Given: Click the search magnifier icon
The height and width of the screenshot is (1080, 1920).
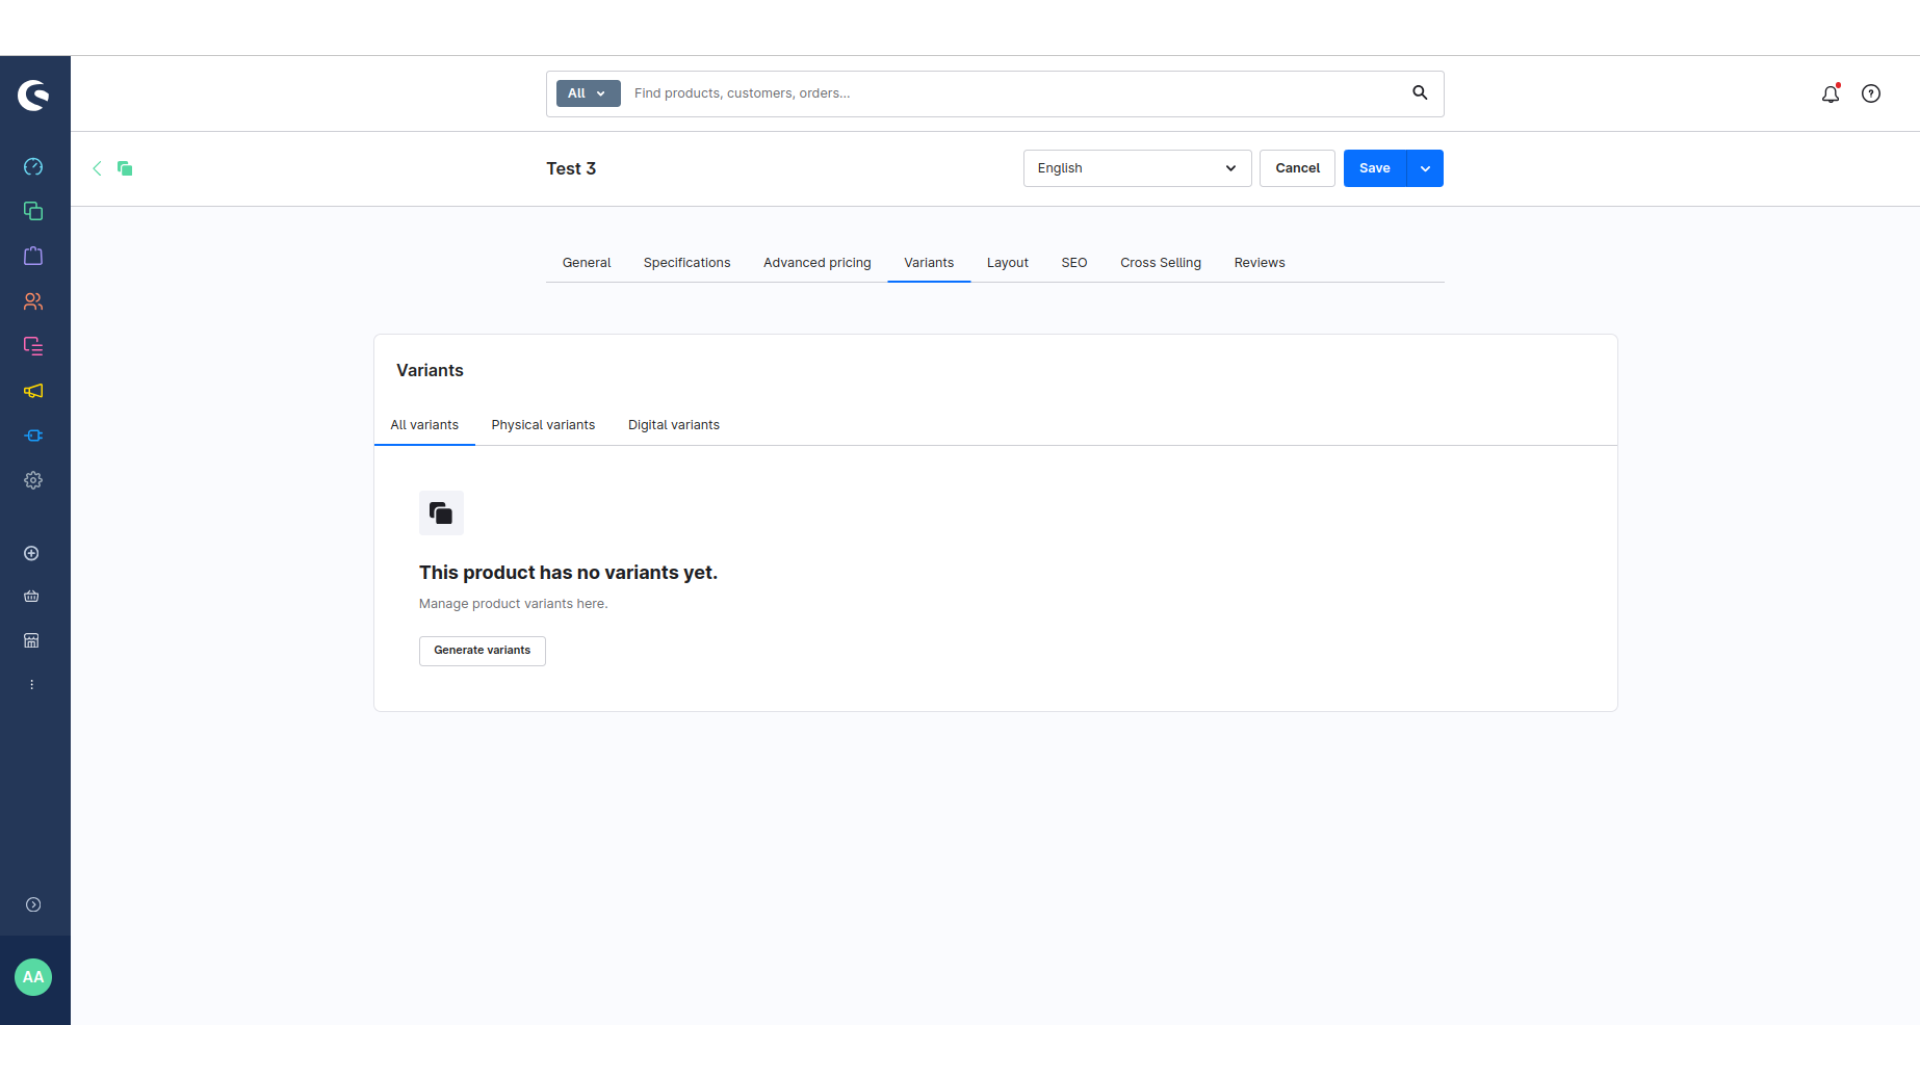Looking at the screenshot, I should (1420, 93).
